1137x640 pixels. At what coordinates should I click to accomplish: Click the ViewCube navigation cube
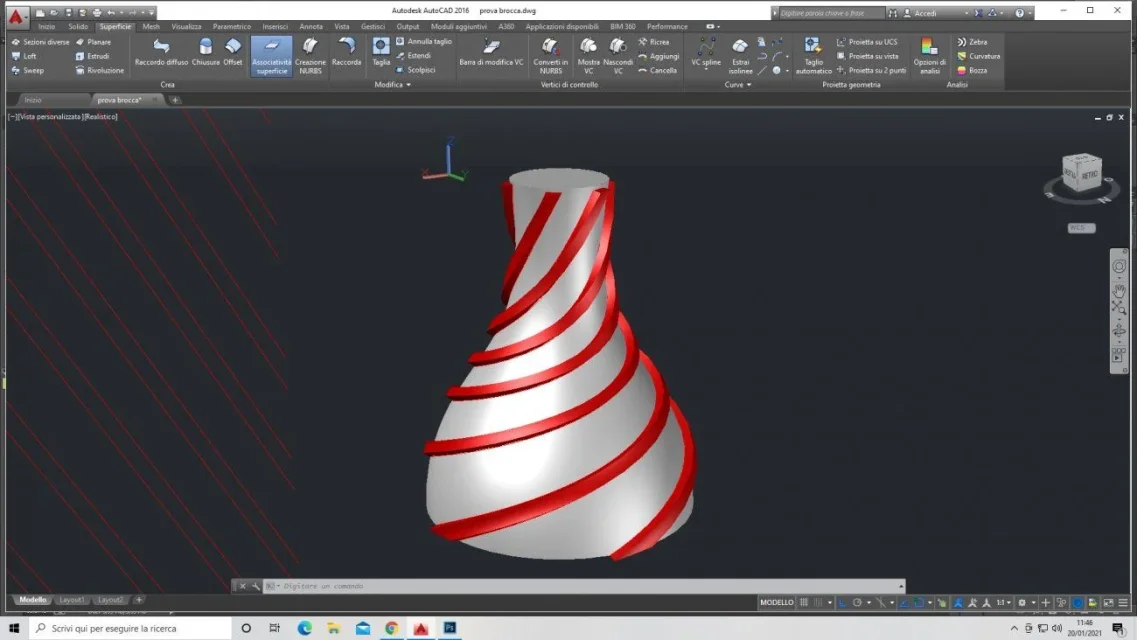pos(1081,174)
